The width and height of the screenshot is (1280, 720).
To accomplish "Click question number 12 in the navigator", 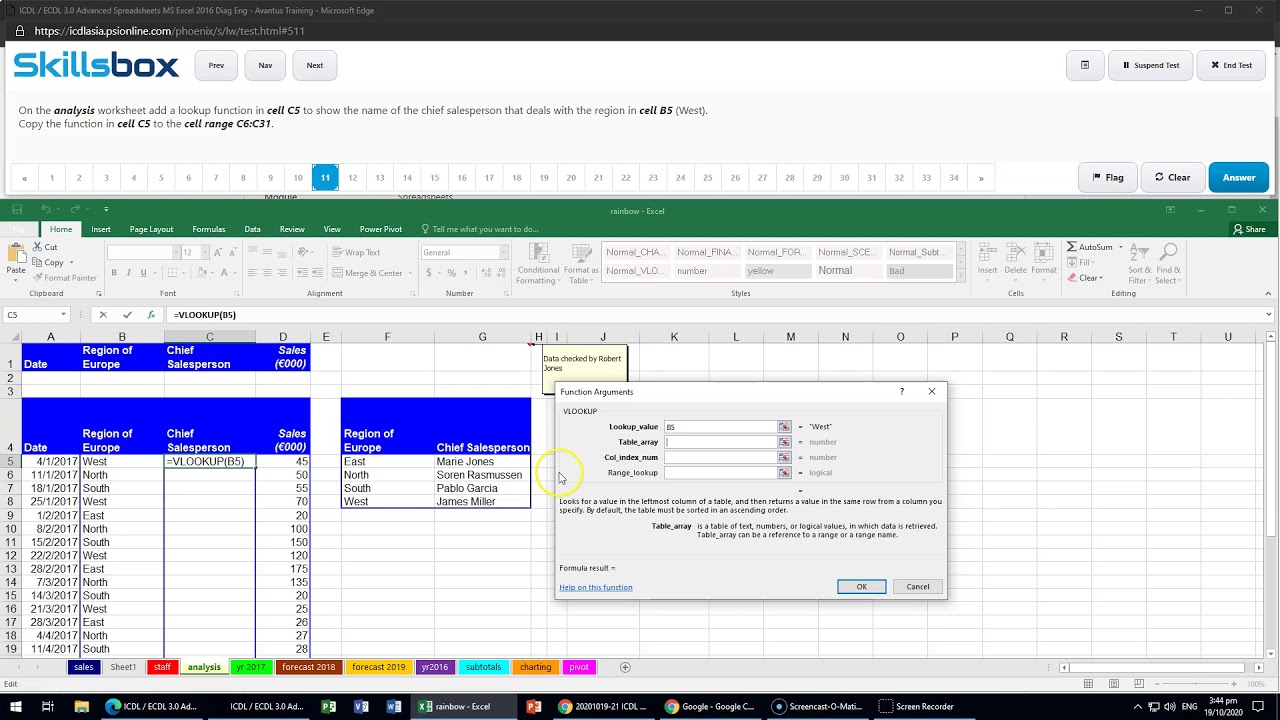I will (x=352, y=178).
